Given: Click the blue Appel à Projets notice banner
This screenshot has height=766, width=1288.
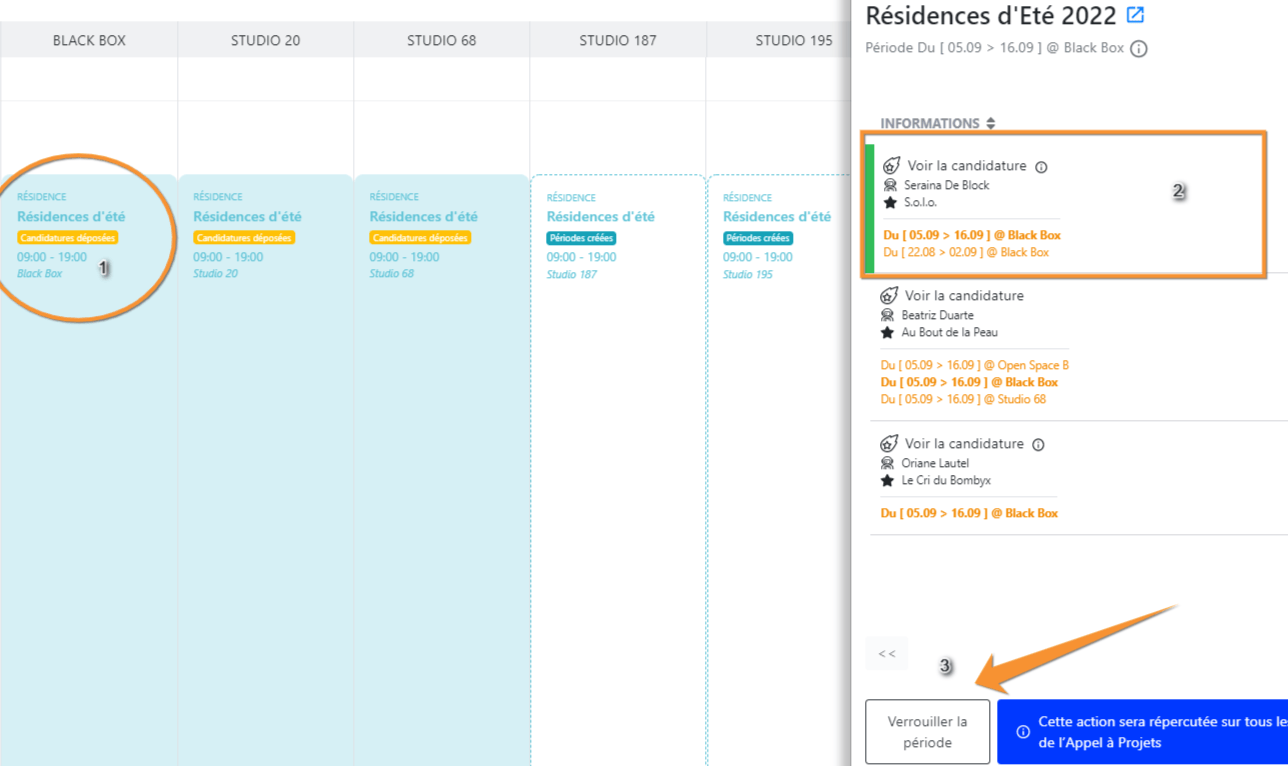Looking at the screenshot, I should click(x=1142, y=732).
